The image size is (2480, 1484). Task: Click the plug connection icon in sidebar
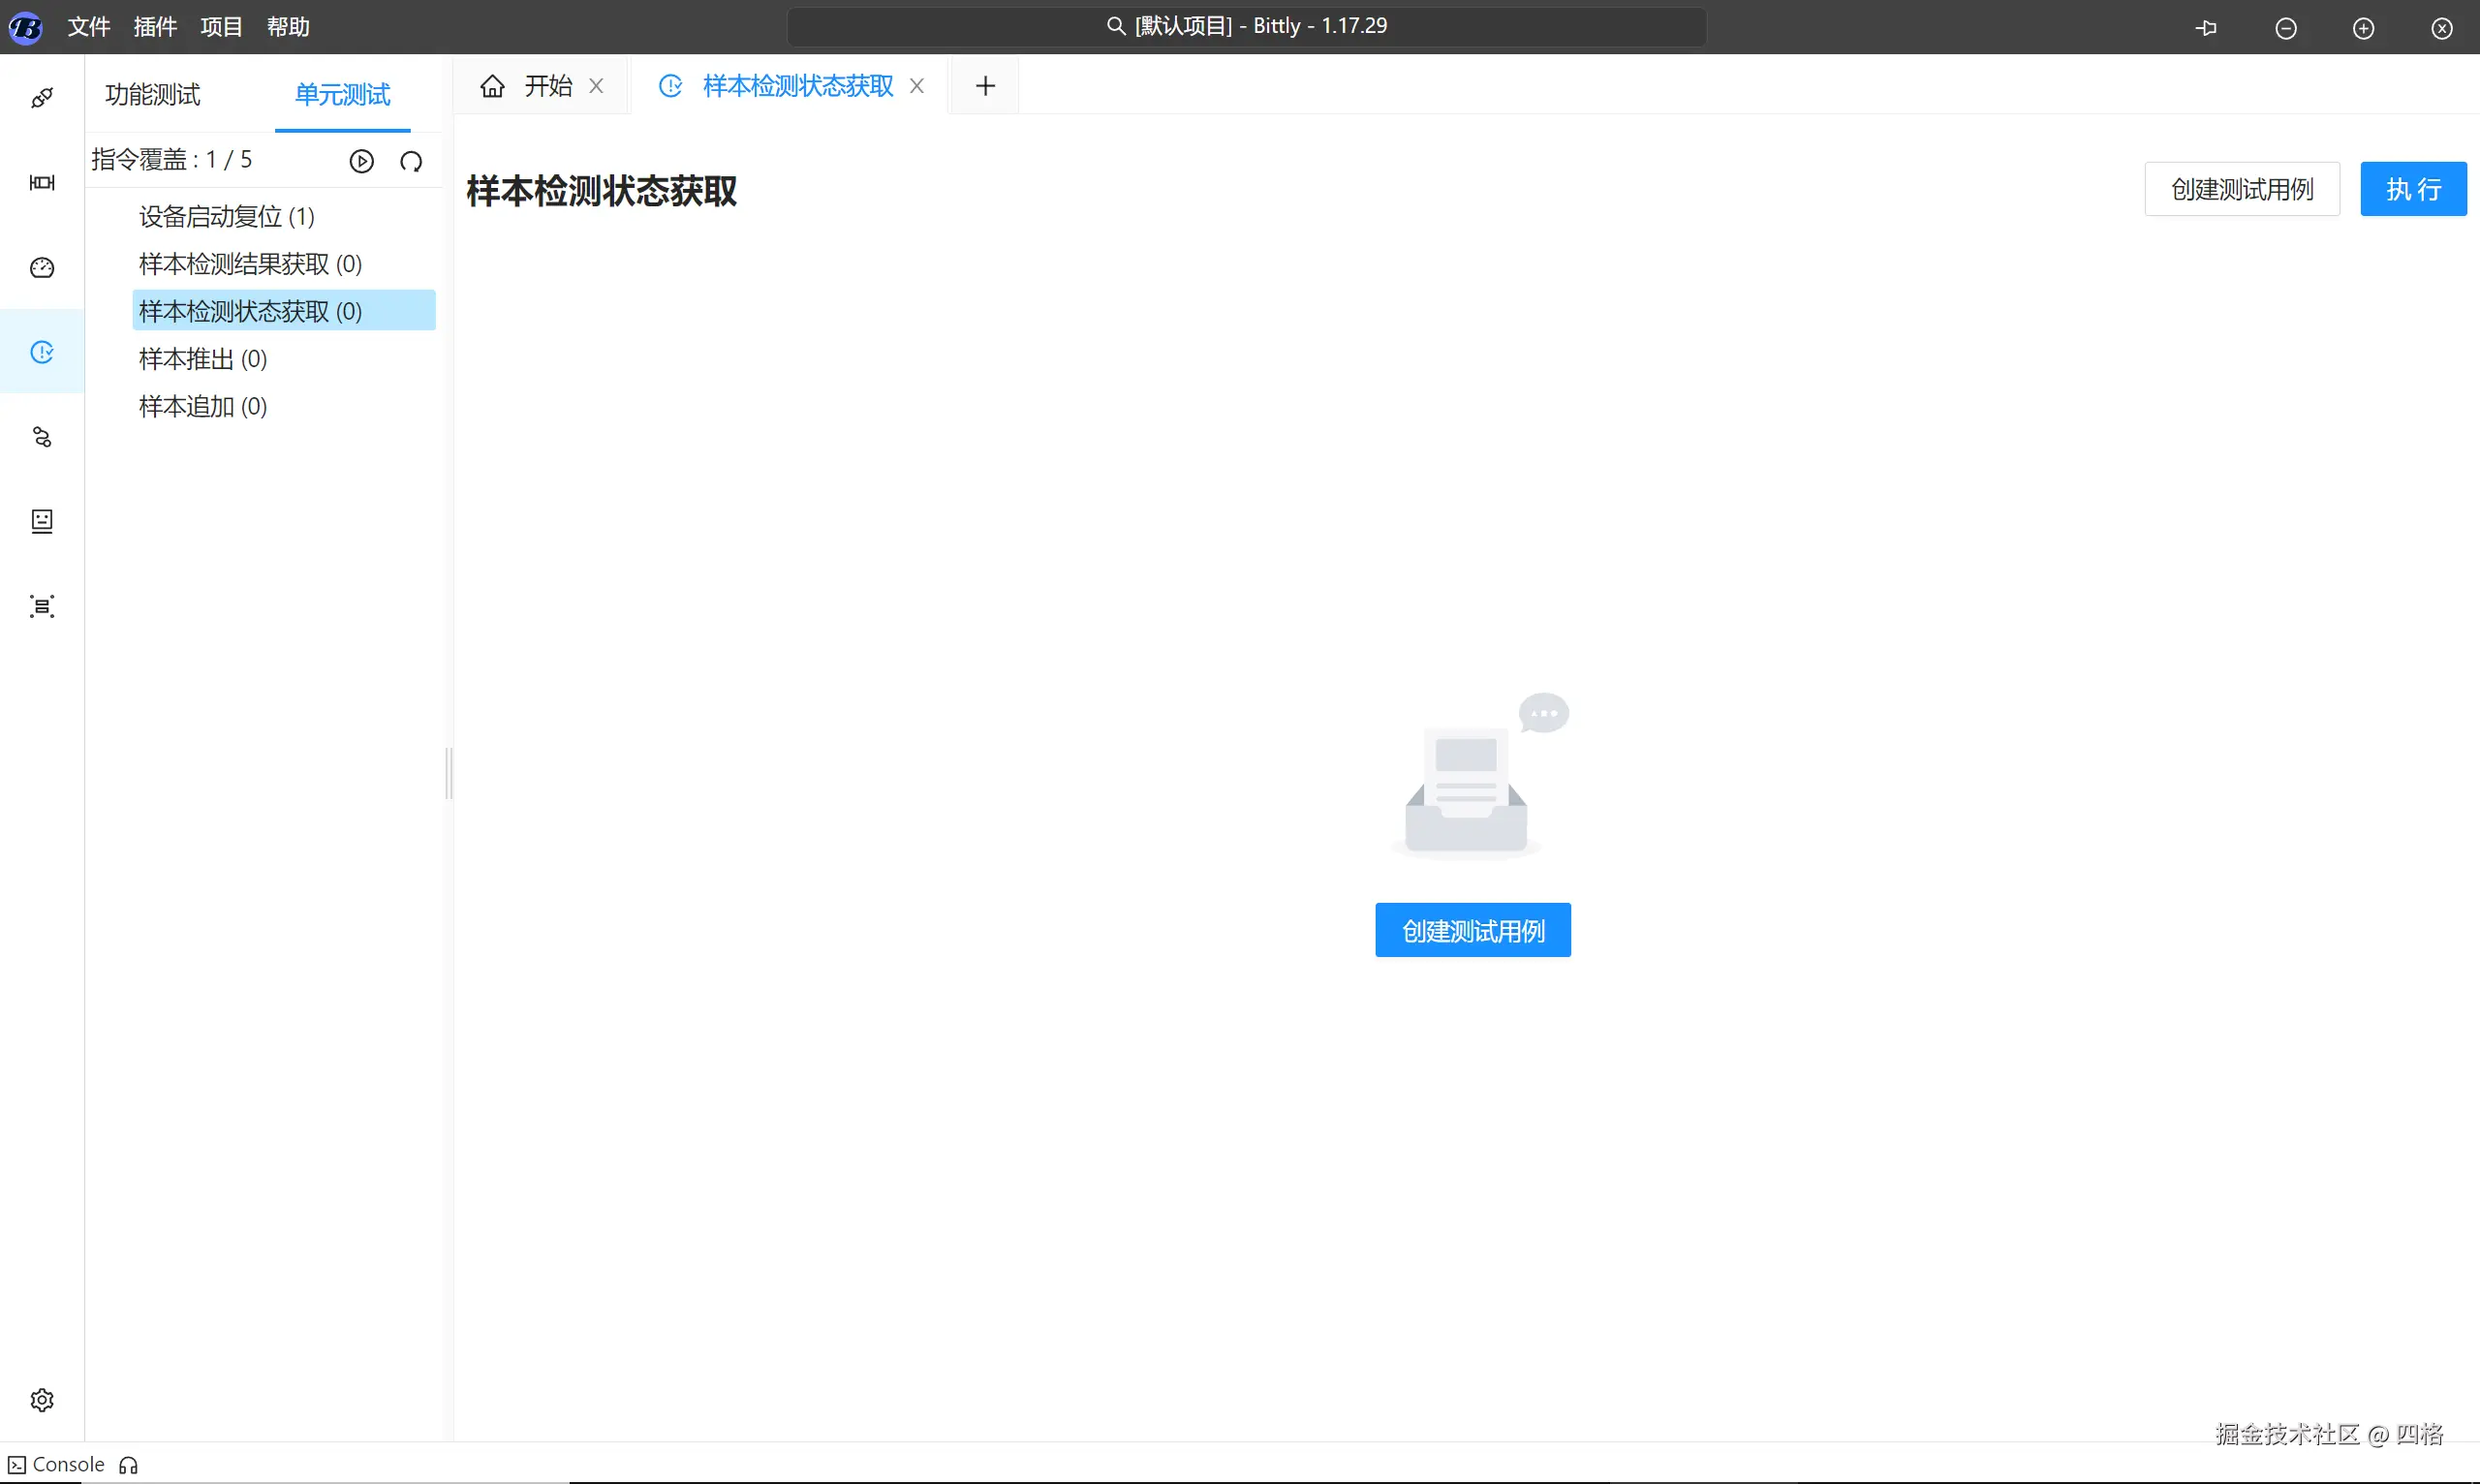tap(42, 98)
